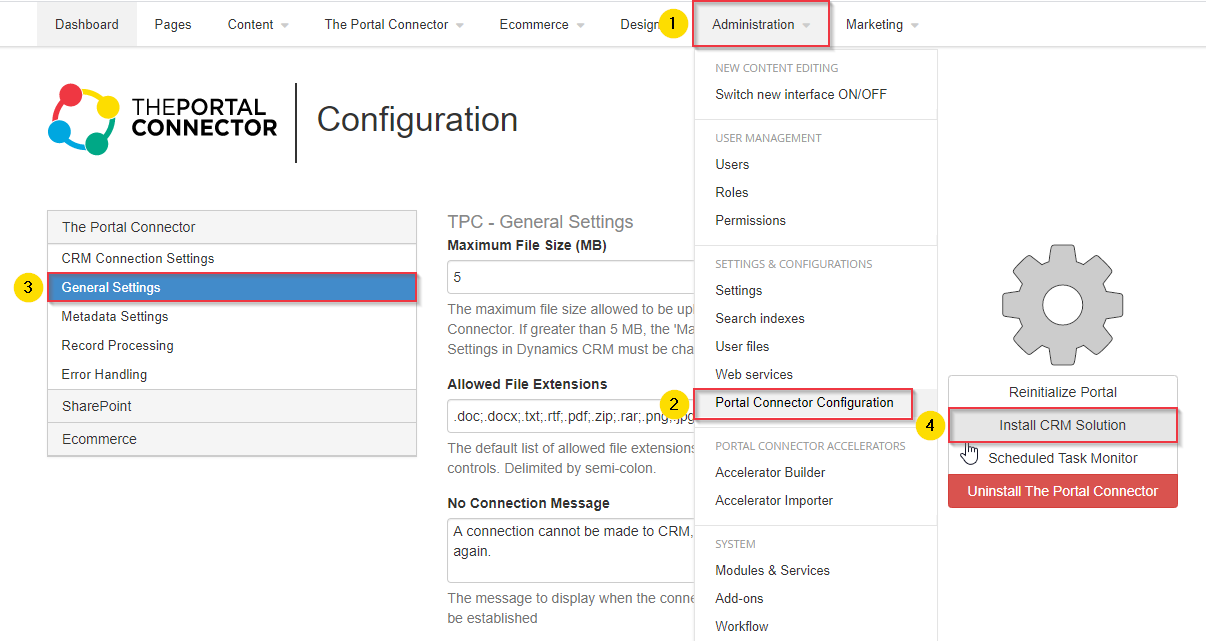Select General Settings in sidebar
Image resolution: width=1206 pixels, height=641 pixels.
pos(232,287)
